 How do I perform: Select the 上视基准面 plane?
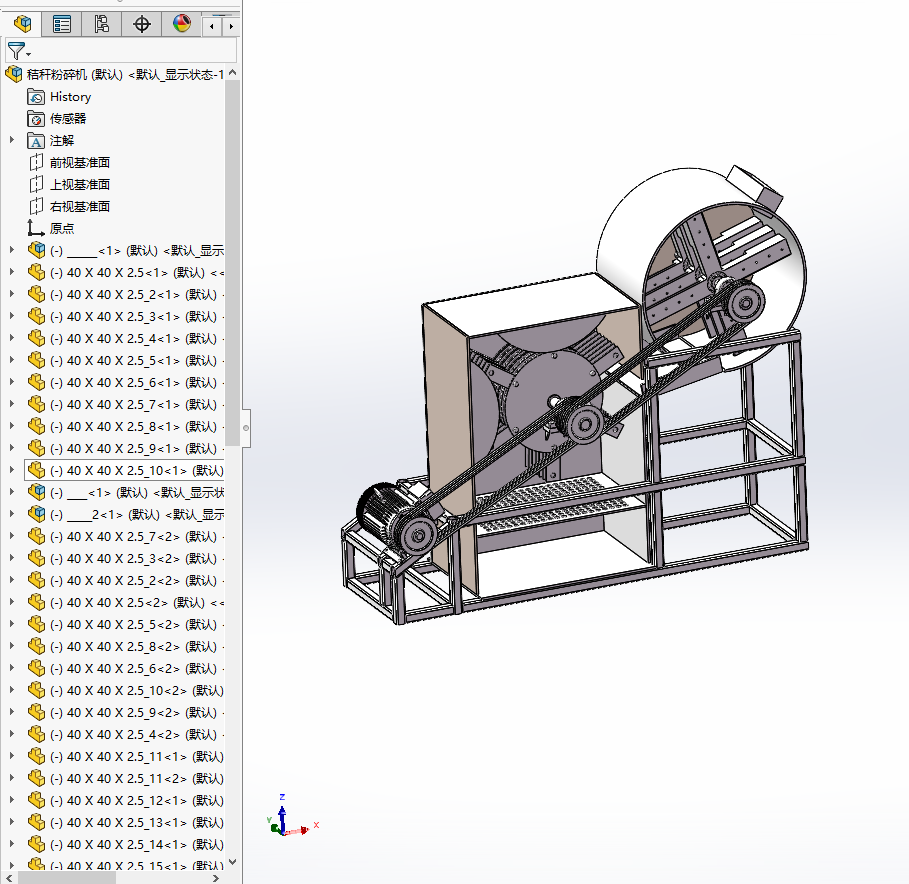pos(80,185)
